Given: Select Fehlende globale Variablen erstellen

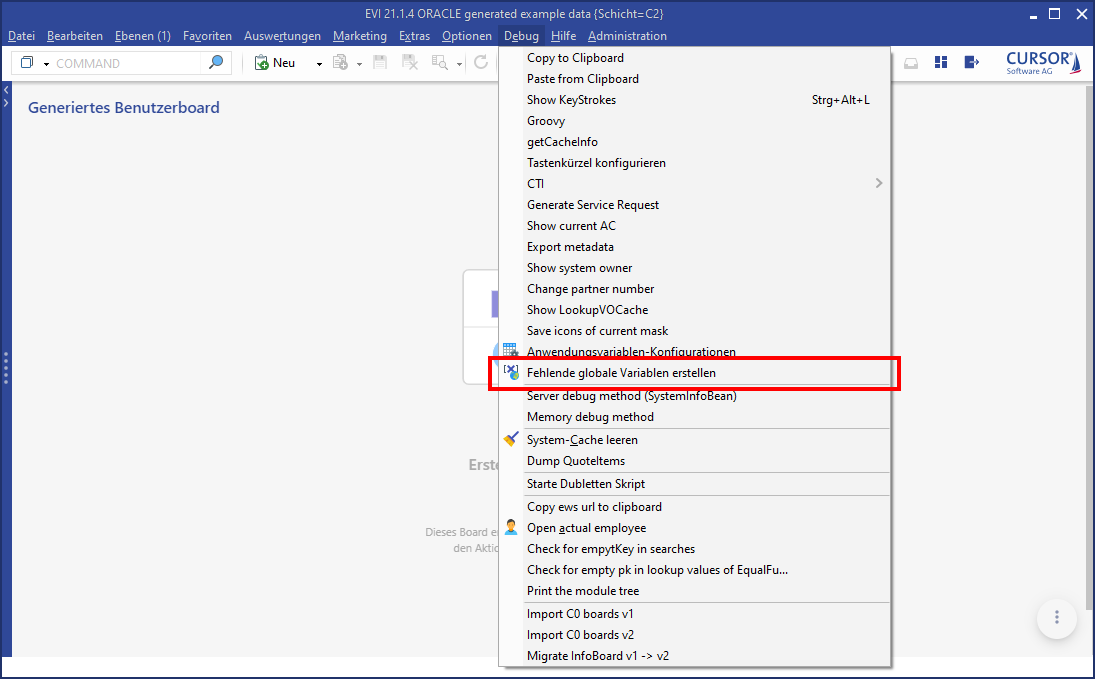Looking at the screenshot, I should pyautogui.click(x=621, y=373).
